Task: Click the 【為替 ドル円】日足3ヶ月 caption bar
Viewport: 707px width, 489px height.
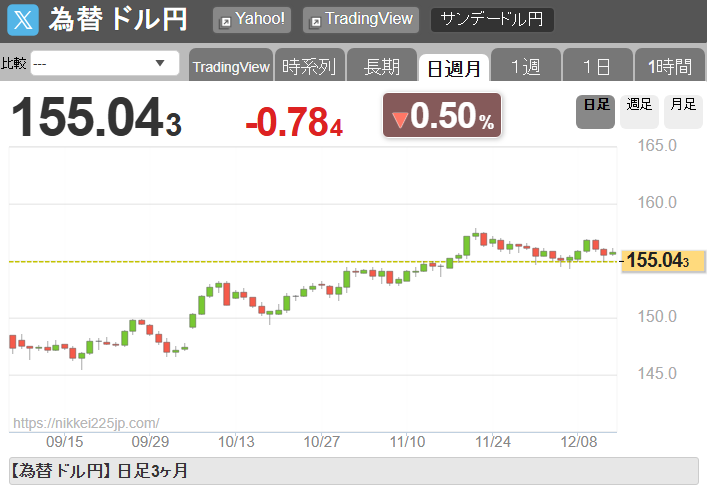Action: tap(354, 471)
